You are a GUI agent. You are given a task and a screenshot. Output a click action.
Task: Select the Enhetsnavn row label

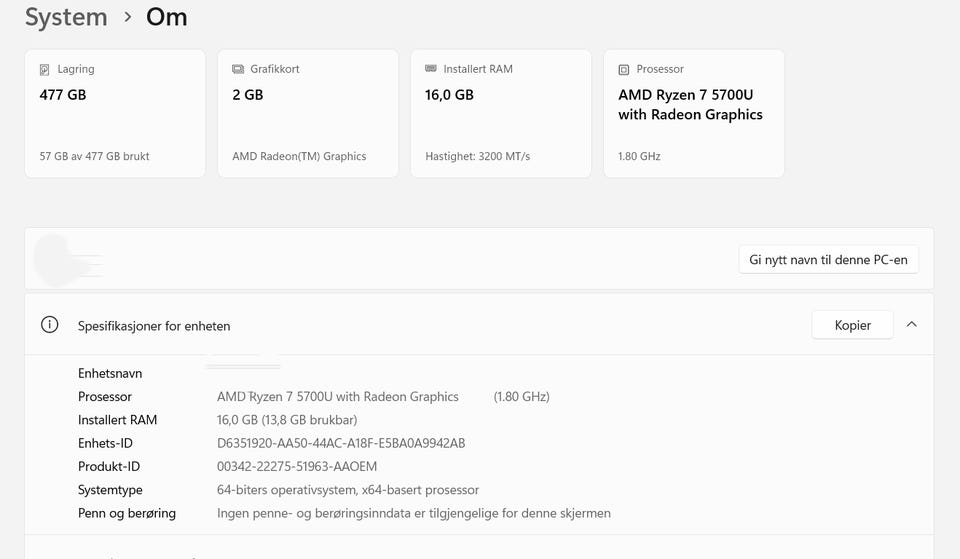pos(110,373)
